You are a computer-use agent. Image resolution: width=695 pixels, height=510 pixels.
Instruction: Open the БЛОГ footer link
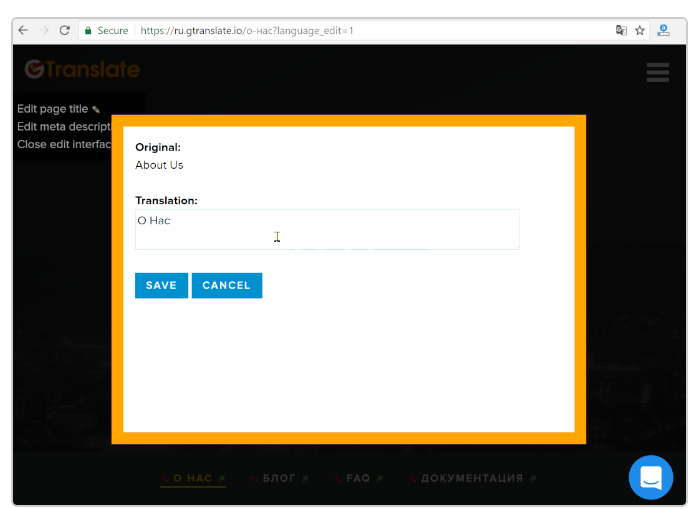[x=279, y=479]
